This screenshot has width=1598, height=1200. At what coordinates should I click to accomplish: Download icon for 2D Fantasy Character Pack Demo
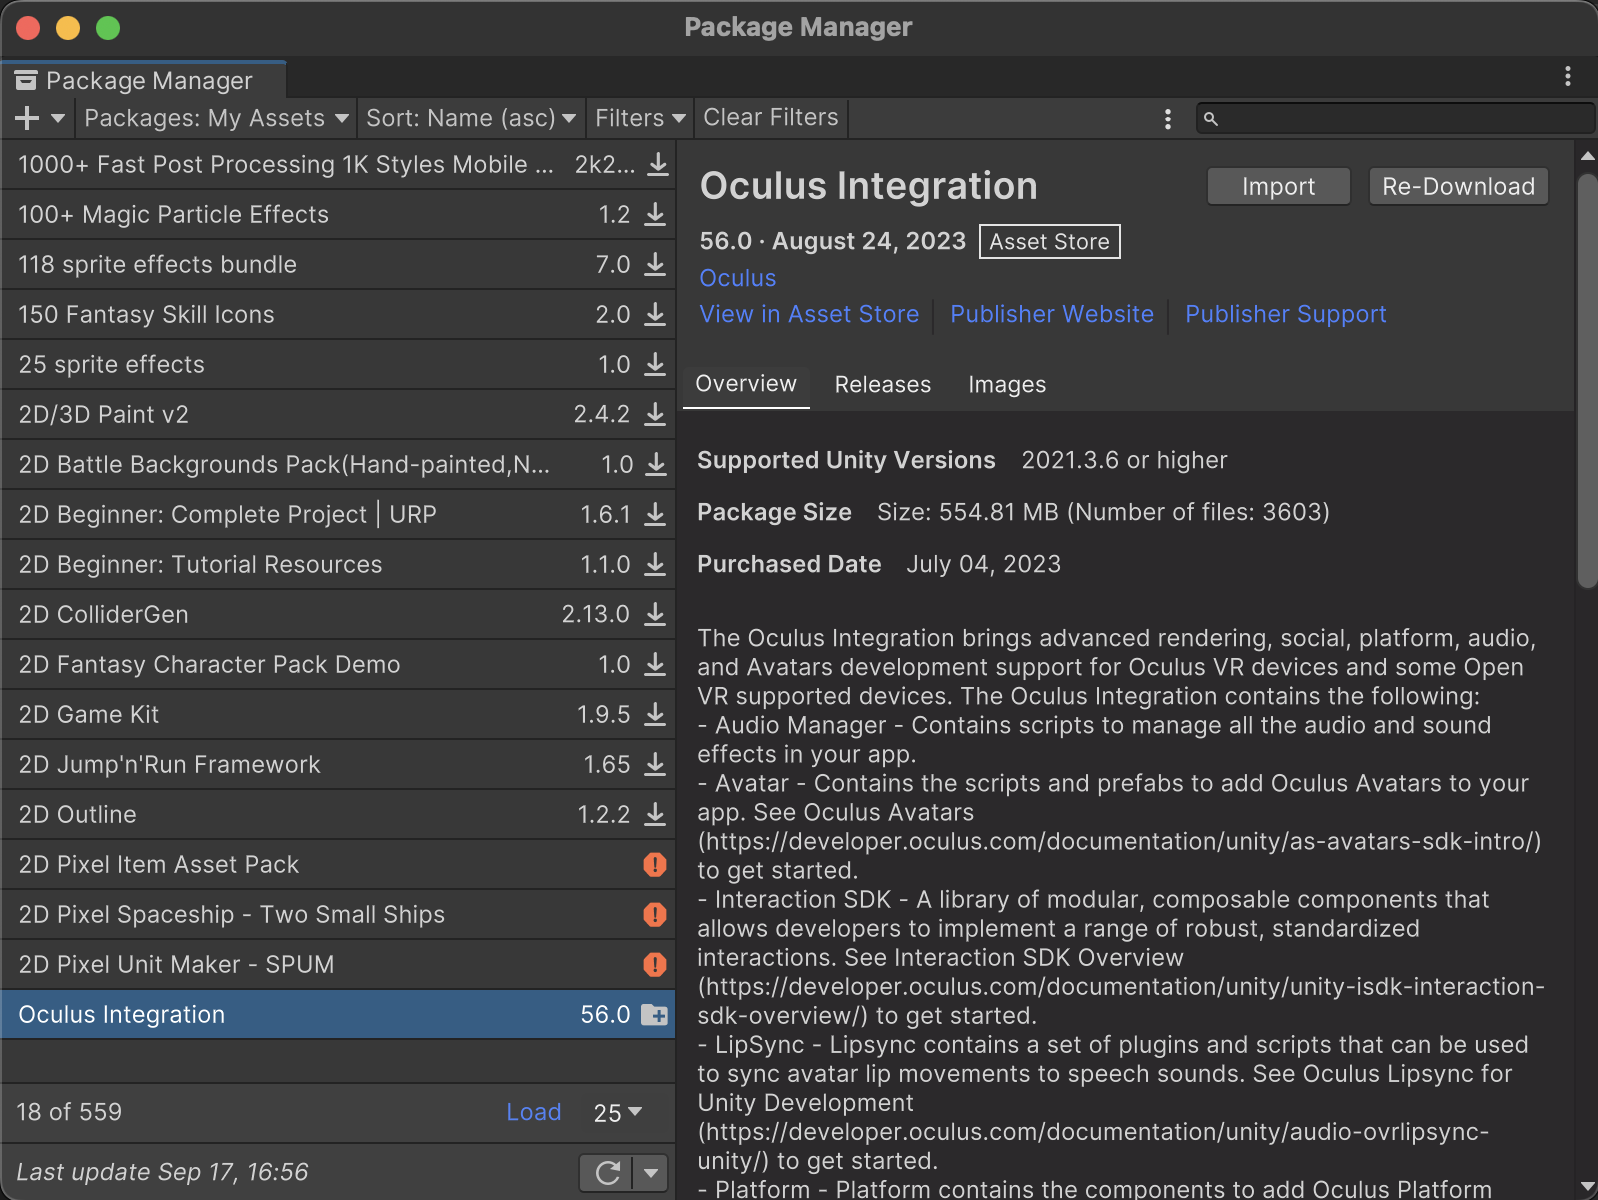(x=655, y=664)
